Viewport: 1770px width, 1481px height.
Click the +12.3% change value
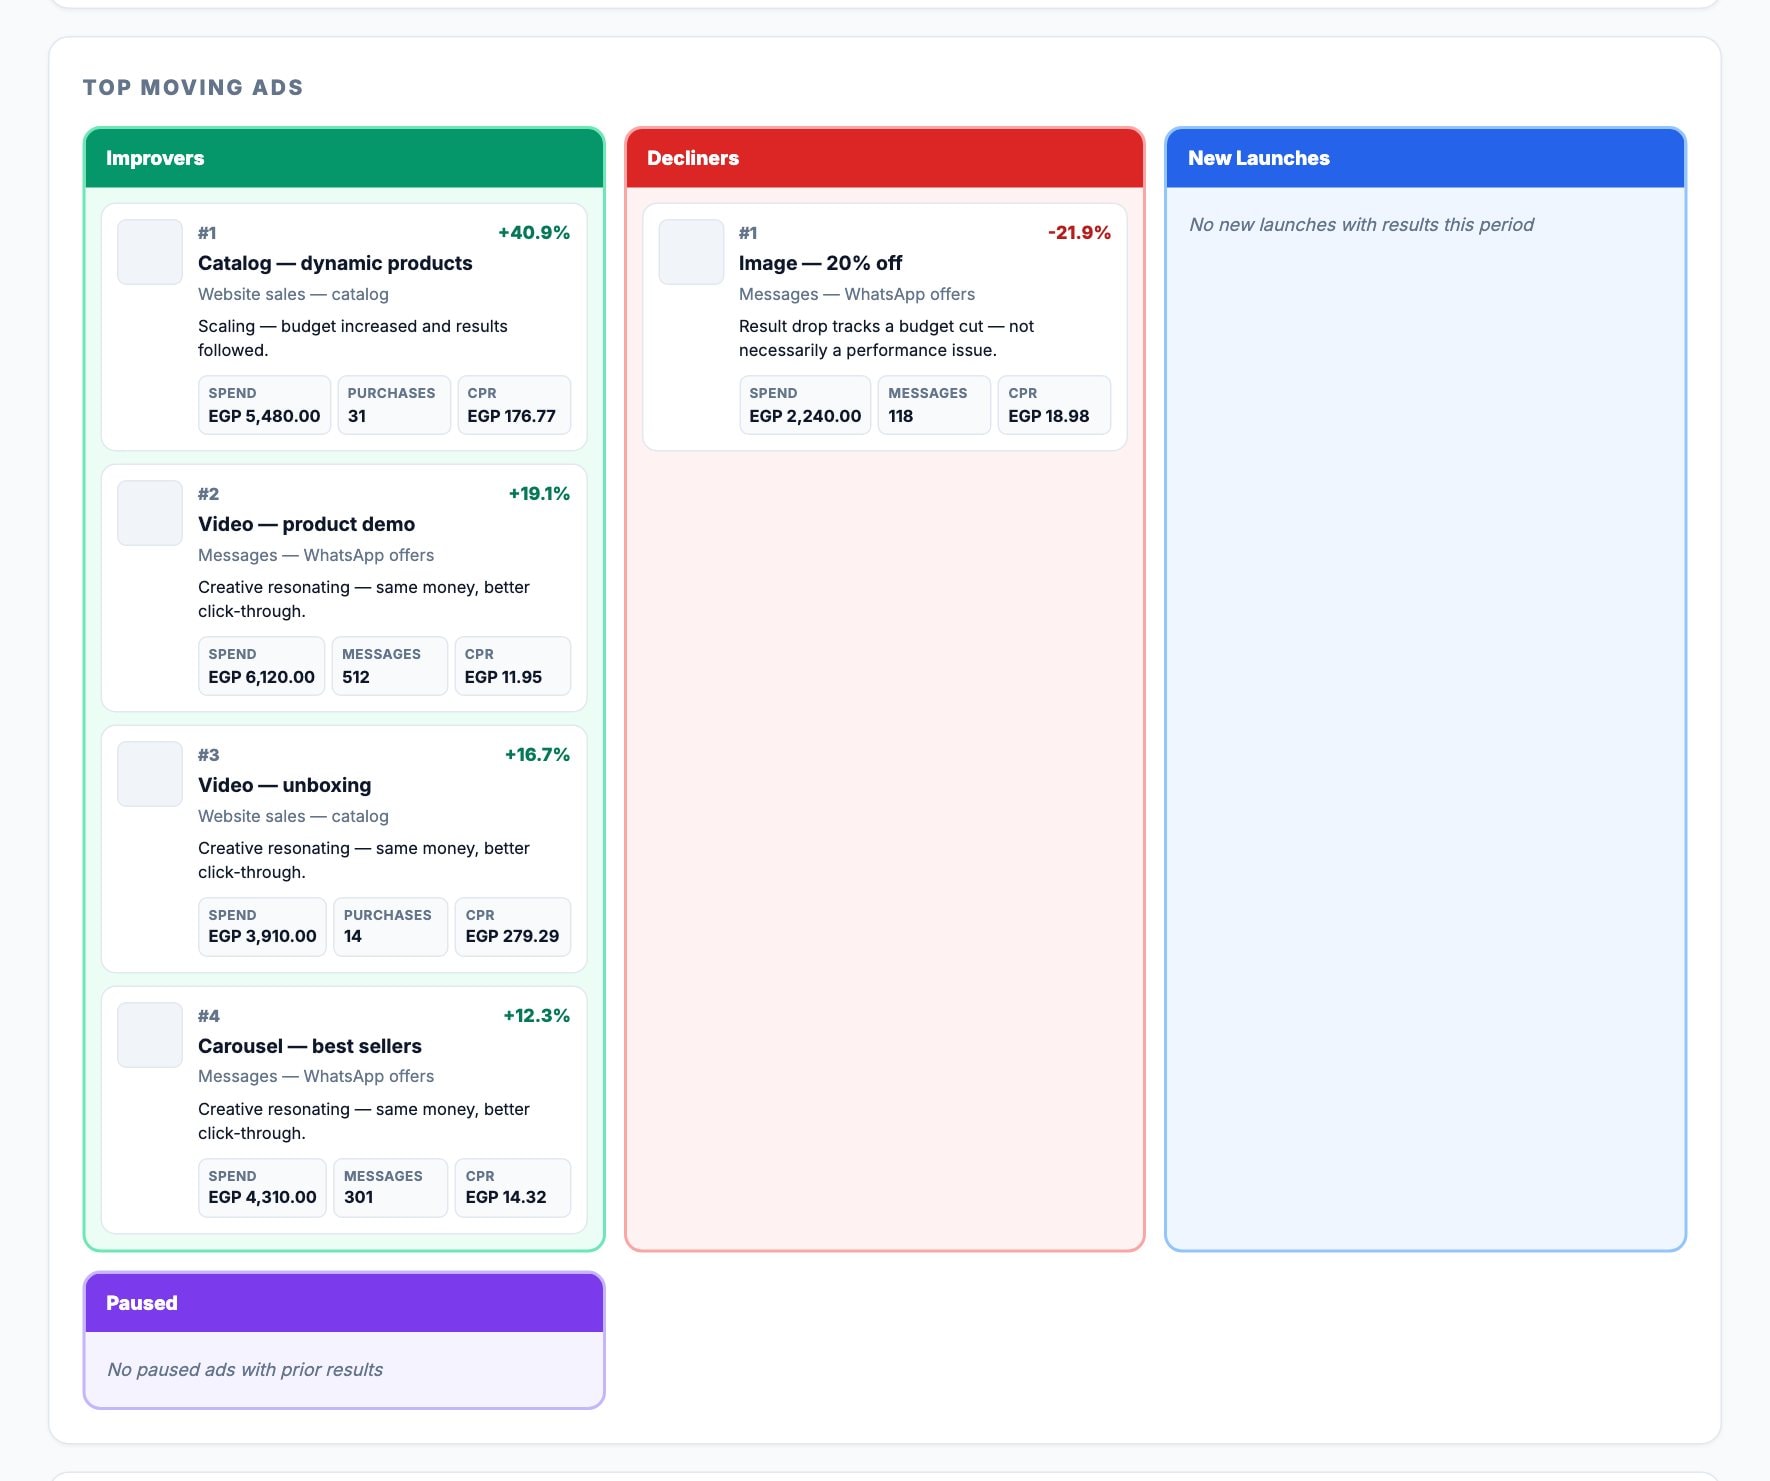point(536,1016)
